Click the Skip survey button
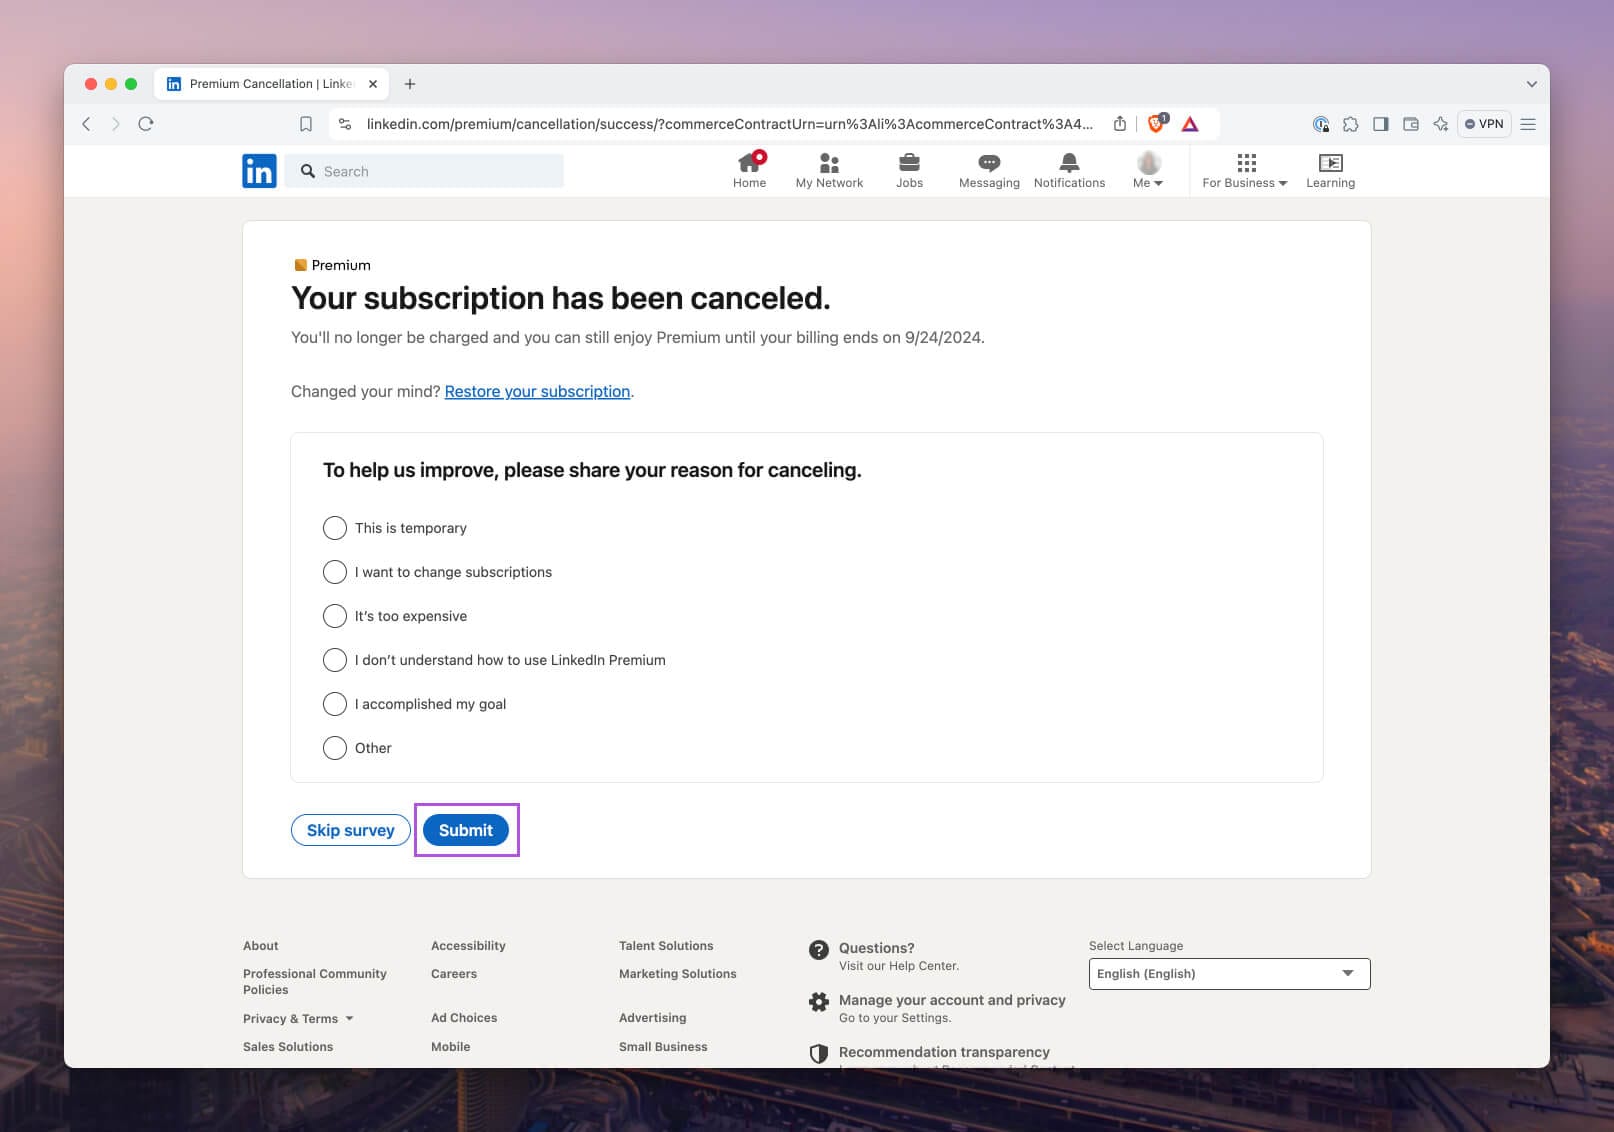The width and height of the screenshot is (1614, 1132). pyautogui.click(x=350, y=830)
